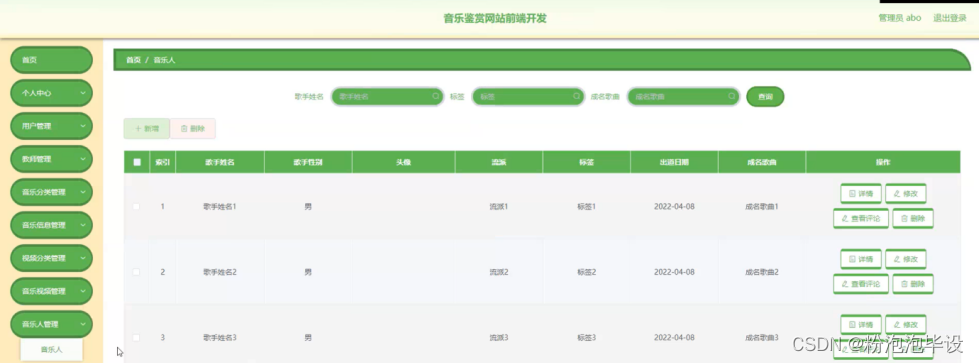Screen dimensions: 979x363
Task: Check the checkbox for row 歌手姓名2
Action: [x=137, y=272]
